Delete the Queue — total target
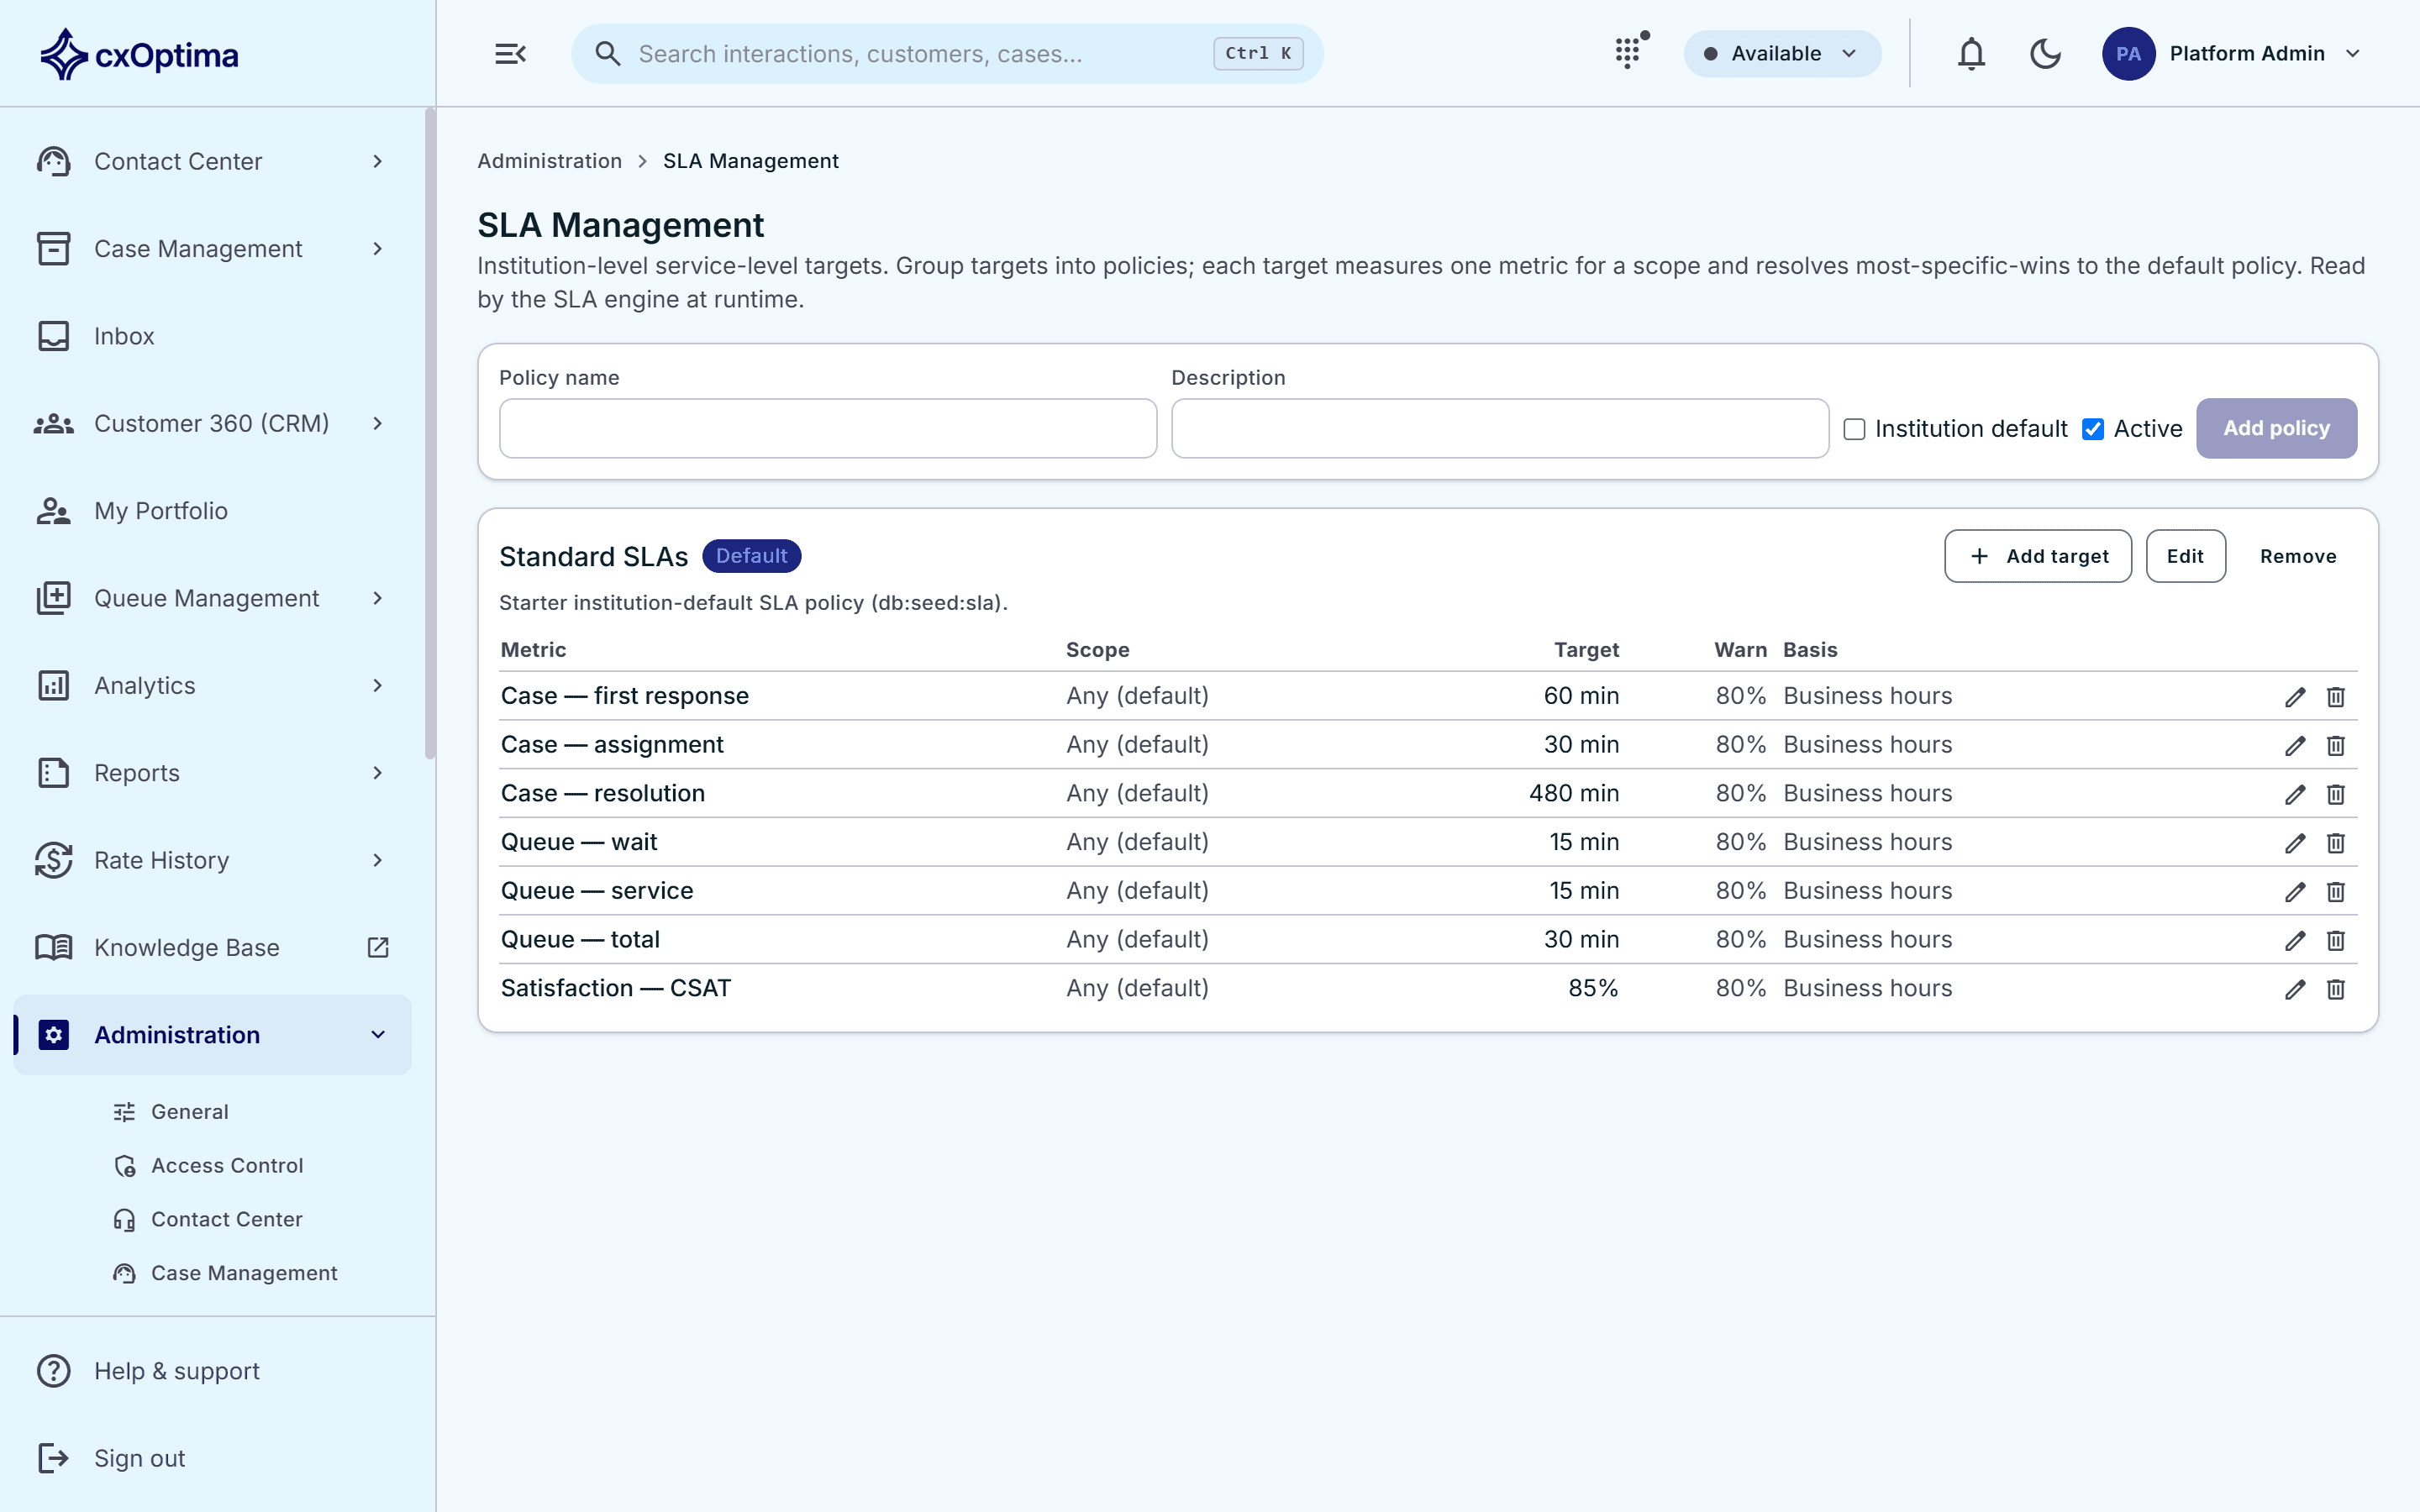The width and height of the screenshot is (2420, 1512). [x=2335, y=941]
